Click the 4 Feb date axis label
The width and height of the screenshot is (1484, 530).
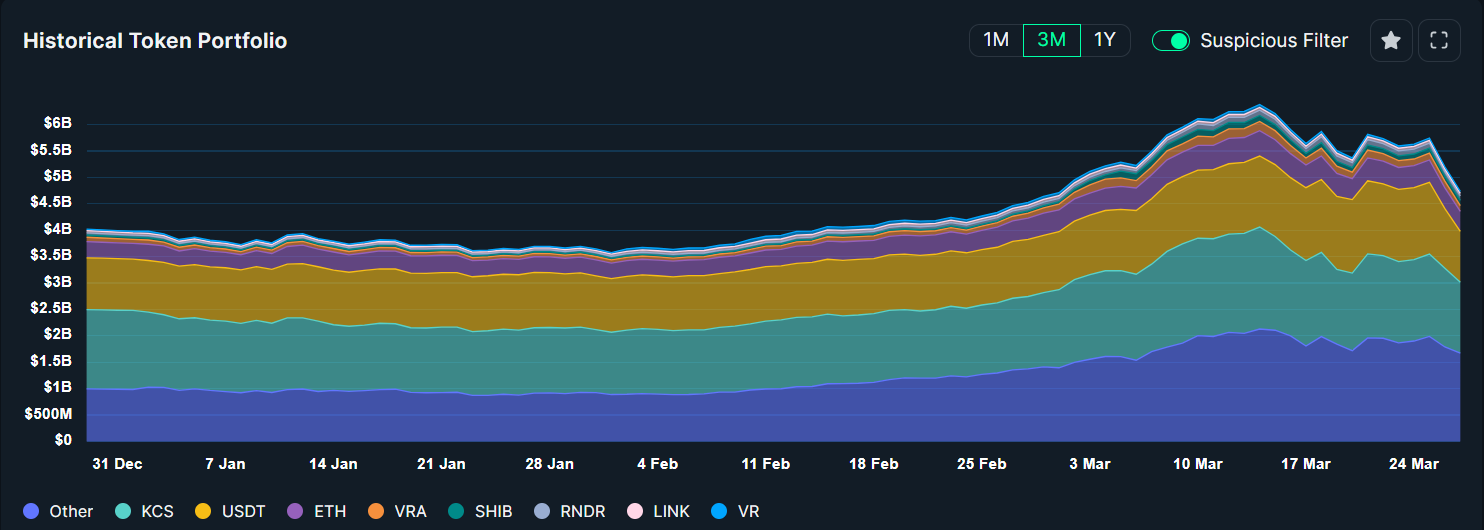[x=657, y=464]
